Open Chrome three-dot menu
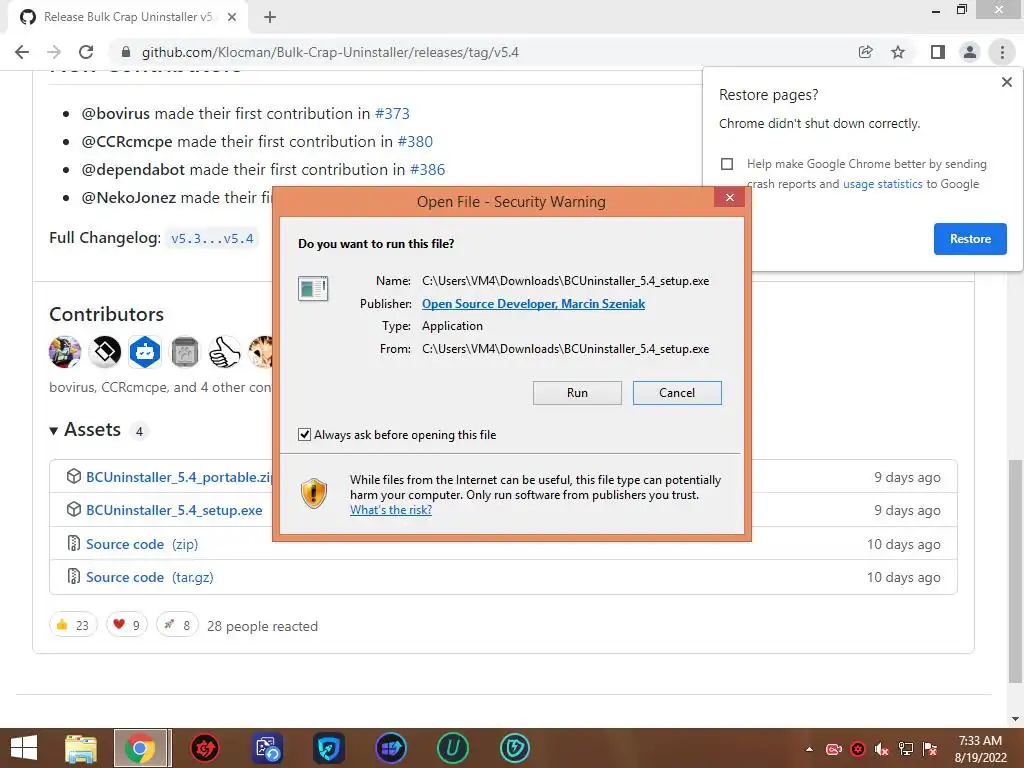The image size is (1024, 768). 1002,52
